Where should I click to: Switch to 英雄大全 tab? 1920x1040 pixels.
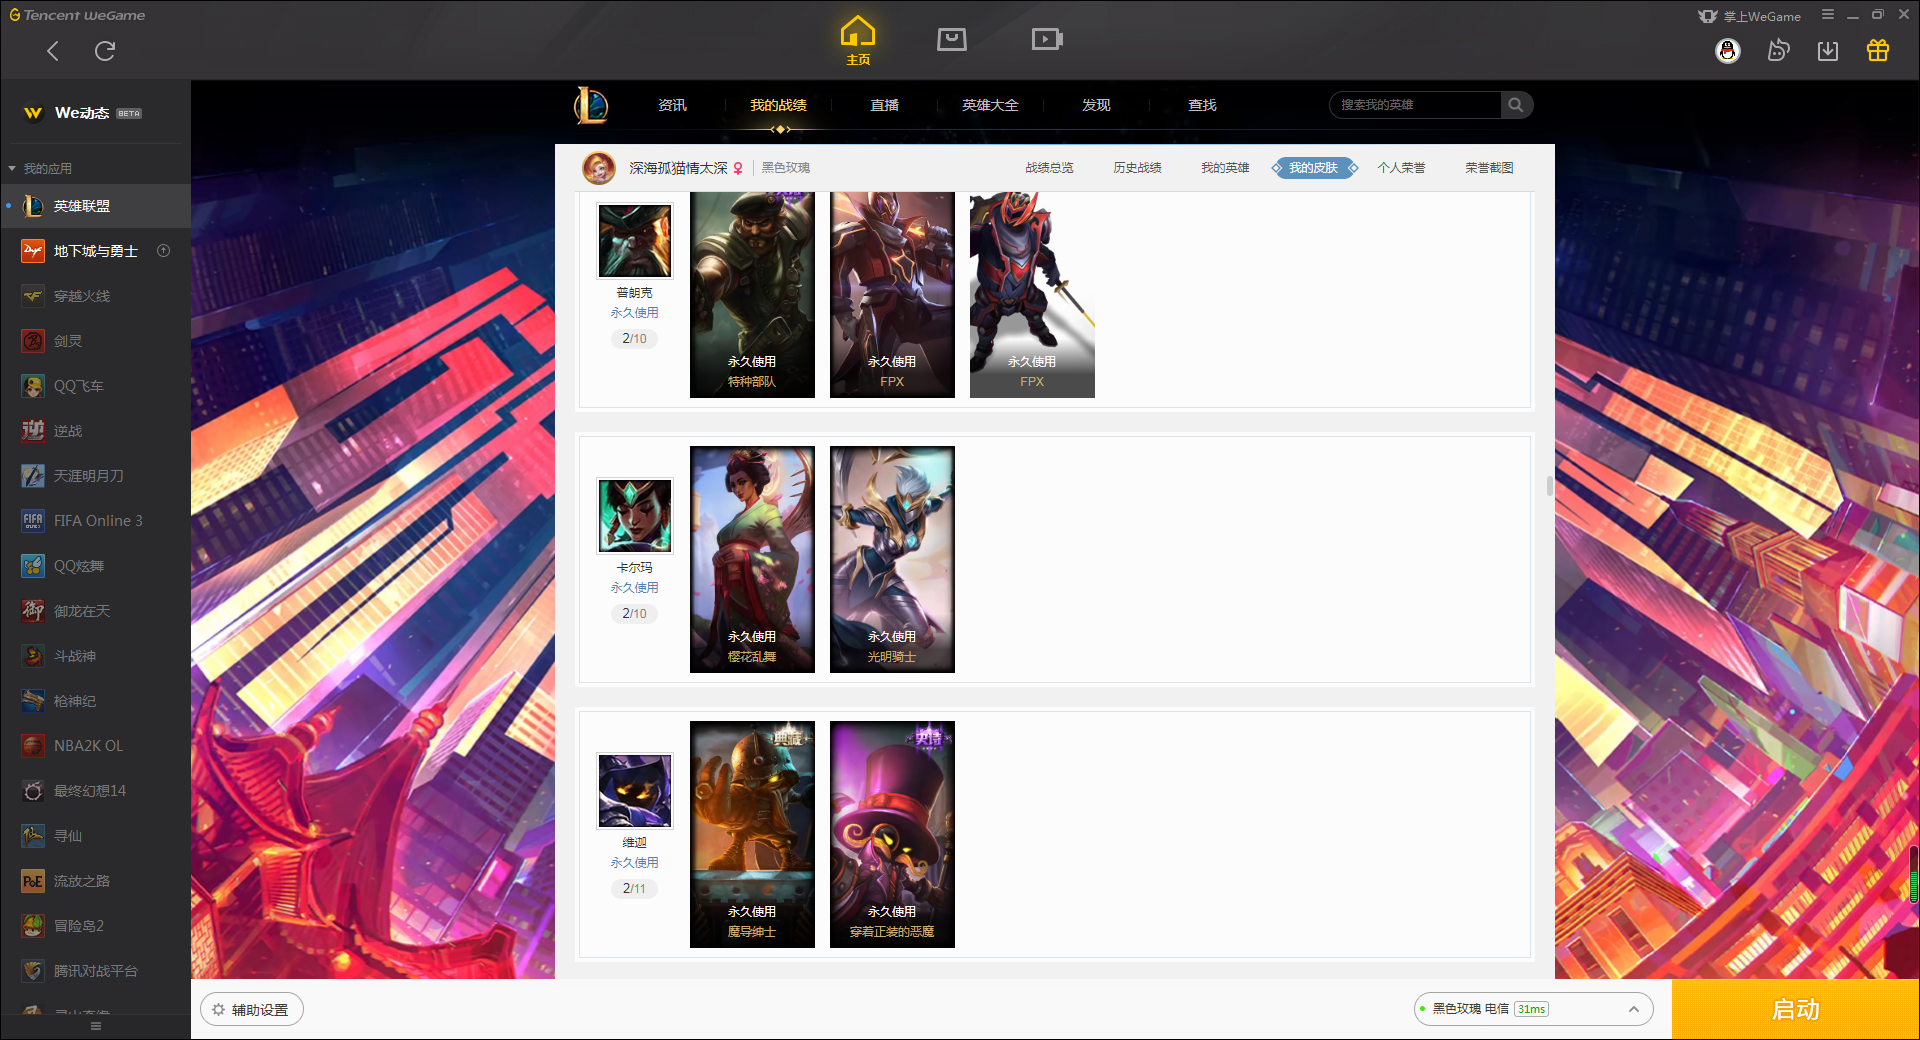tap(990, 105)
